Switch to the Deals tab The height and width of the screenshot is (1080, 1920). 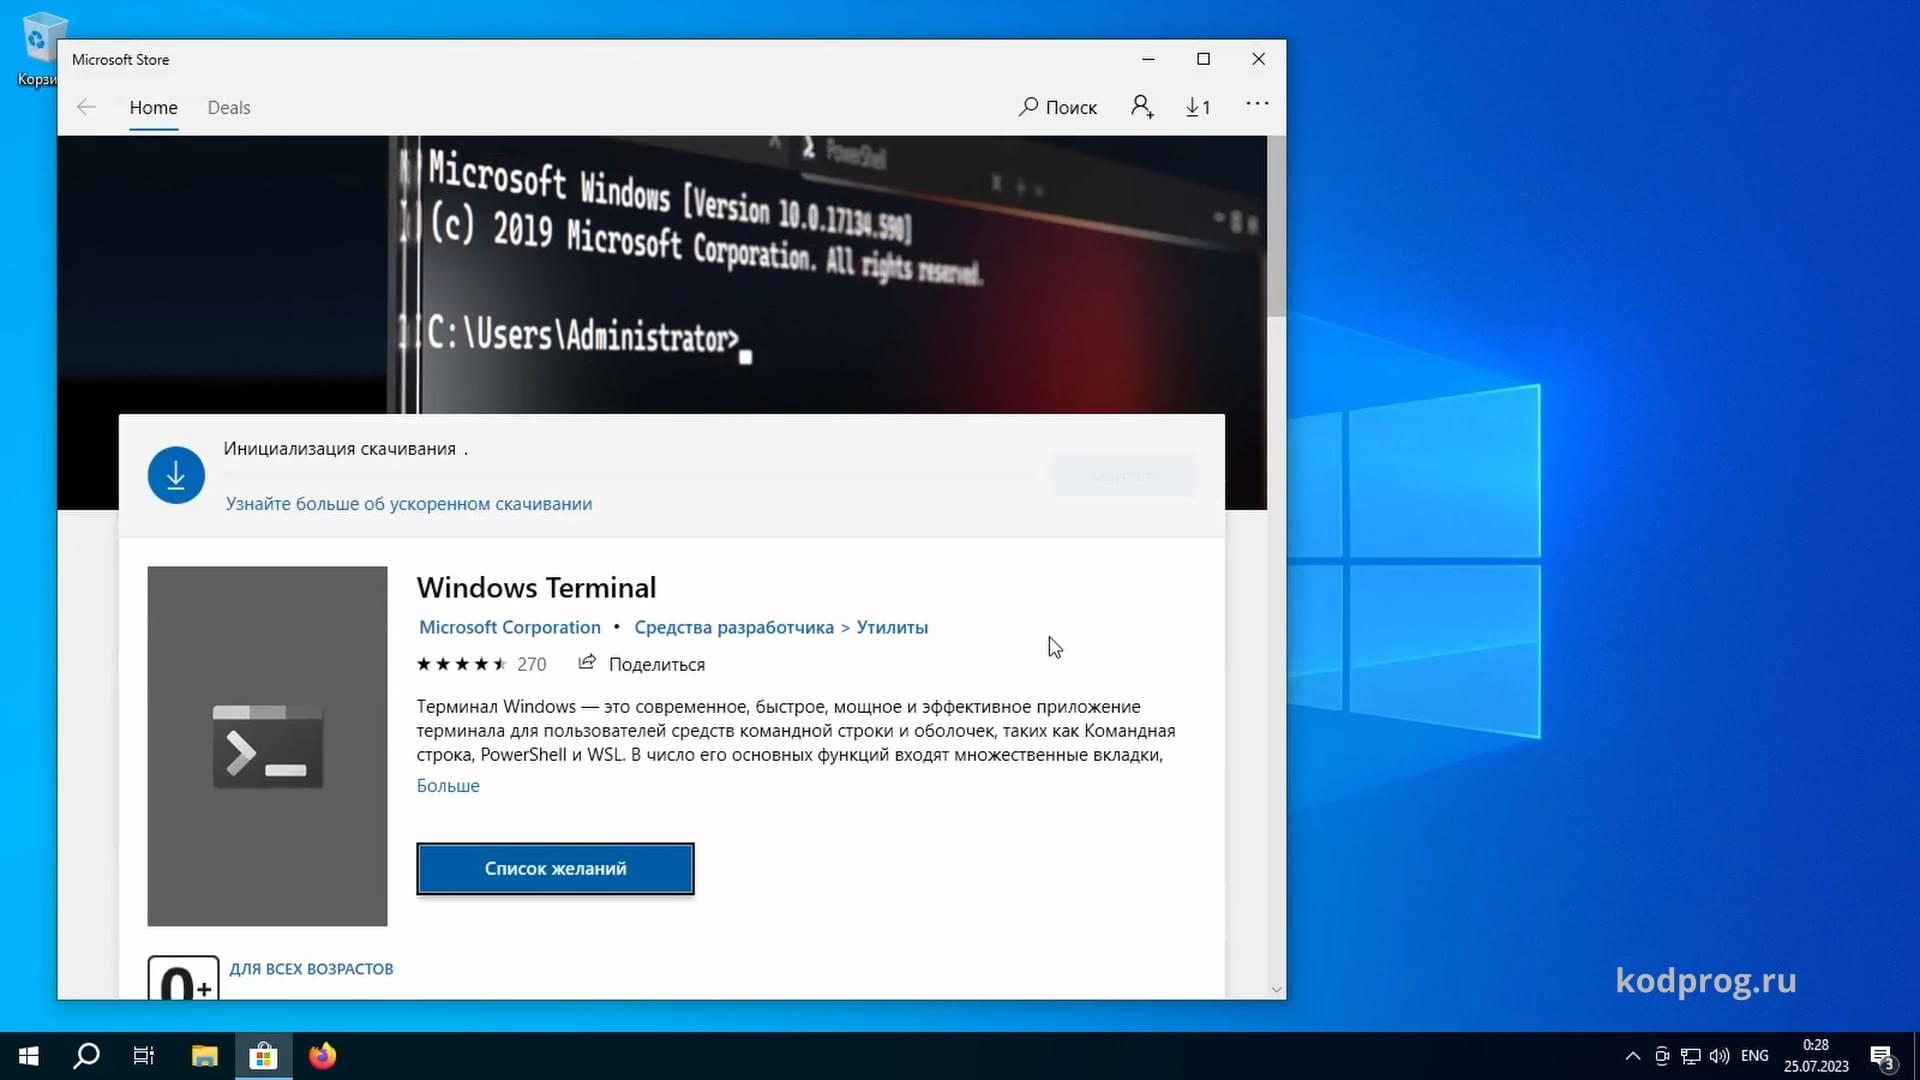click(x=229, y=107)
